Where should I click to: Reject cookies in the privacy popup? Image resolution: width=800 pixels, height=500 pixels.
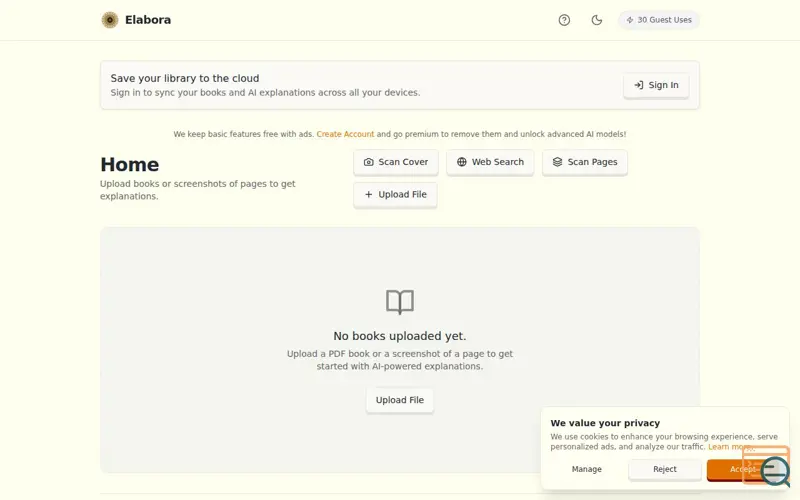665,469
